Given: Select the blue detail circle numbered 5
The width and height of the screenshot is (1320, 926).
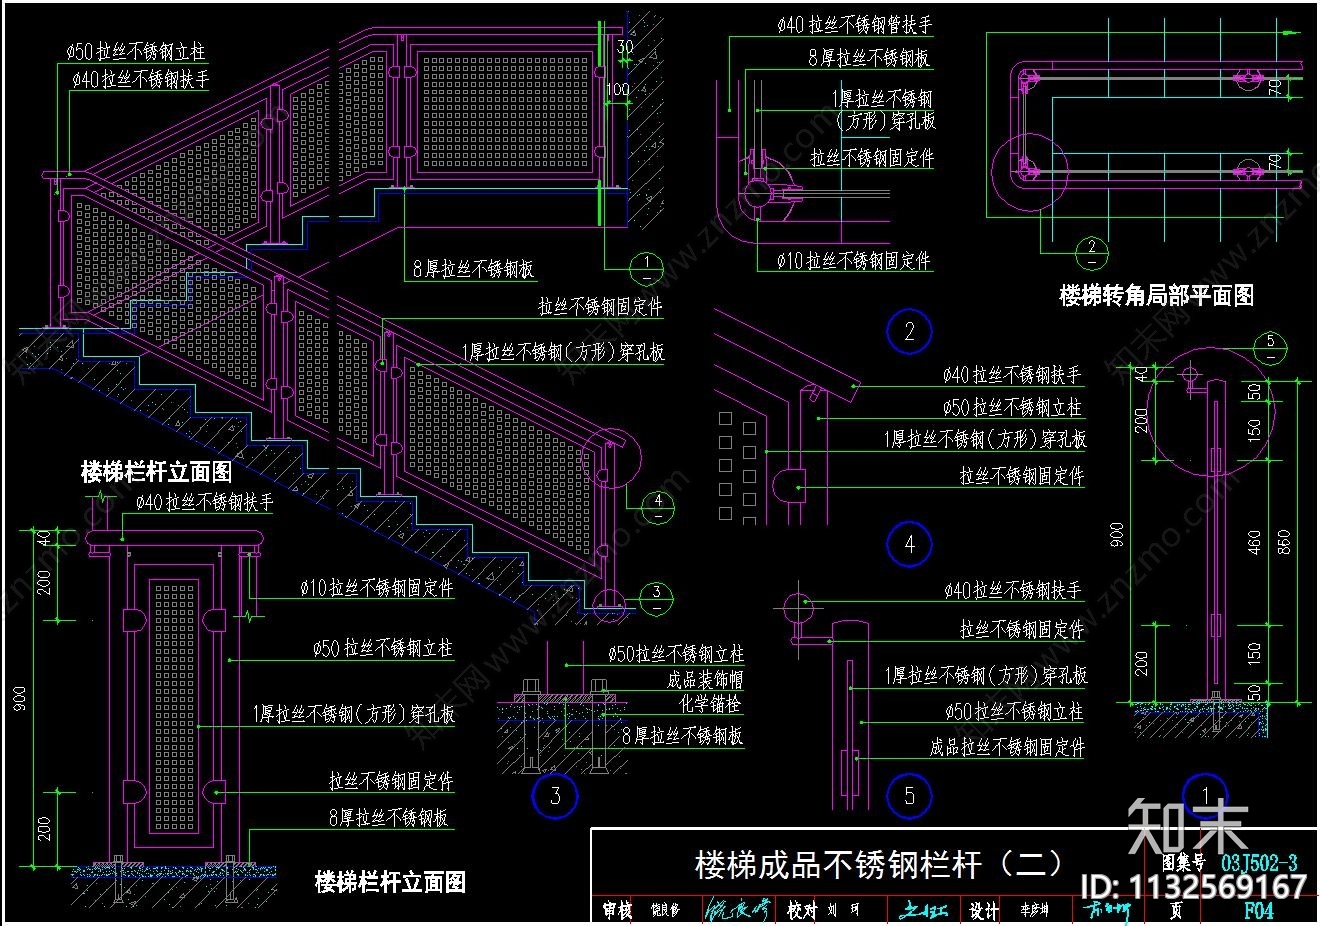Looking at the screenshot, I should 909,796.
